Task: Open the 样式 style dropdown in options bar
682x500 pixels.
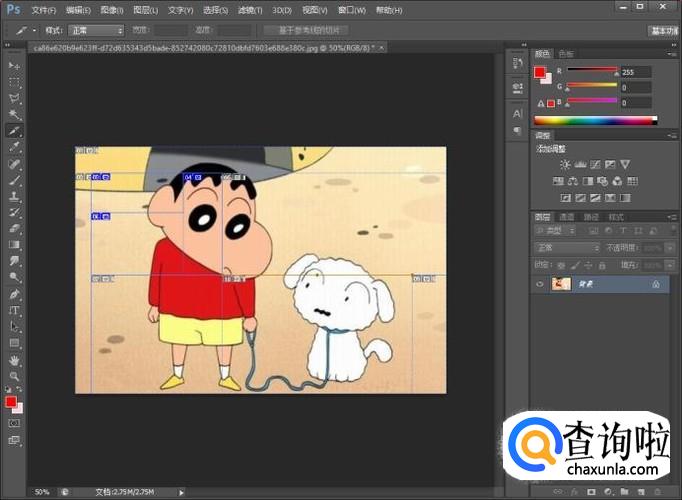Action: point(96,30)
